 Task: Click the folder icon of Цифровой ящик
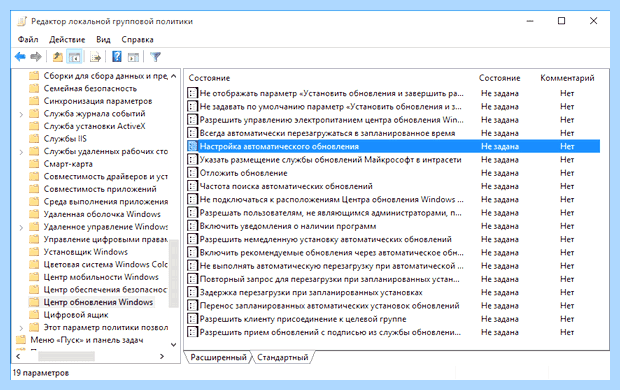click(x=34, y=315)
